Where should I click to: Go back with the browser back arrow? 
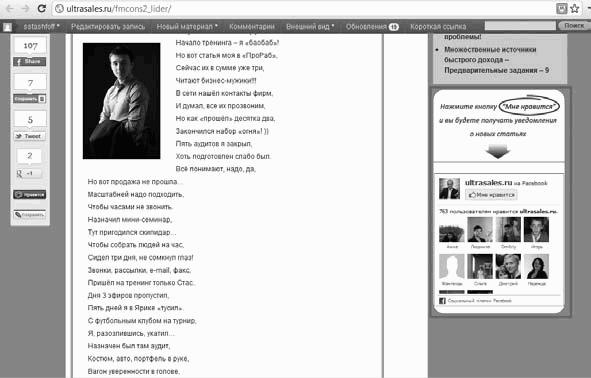point(10,8)
